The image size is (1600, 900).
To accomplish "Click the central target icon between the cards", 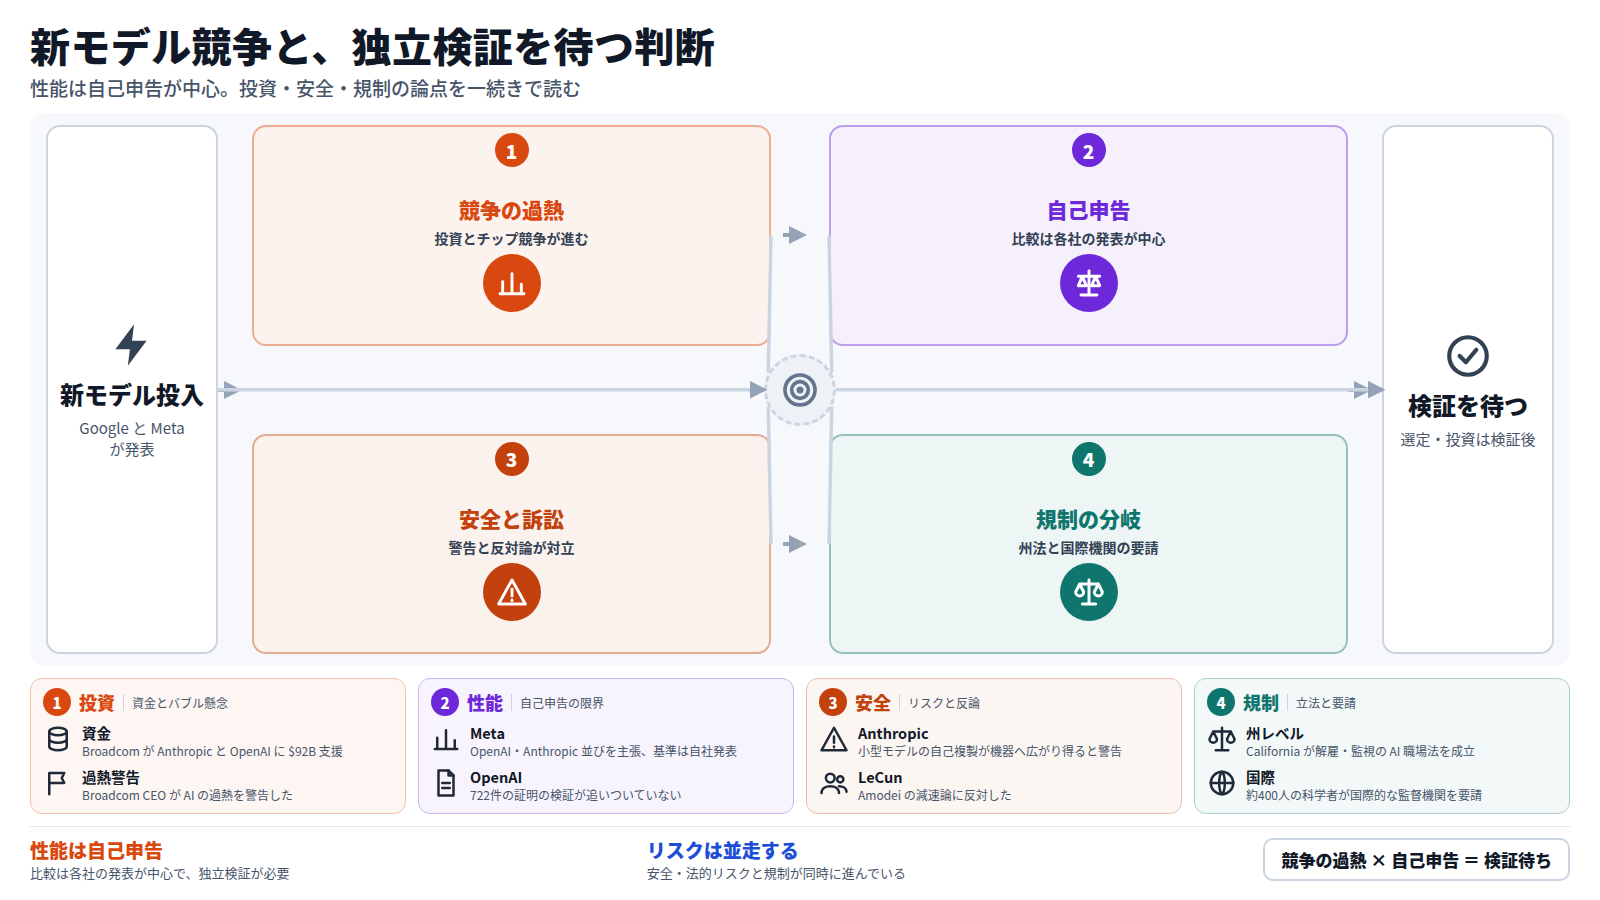I will (x=800, y=390).
